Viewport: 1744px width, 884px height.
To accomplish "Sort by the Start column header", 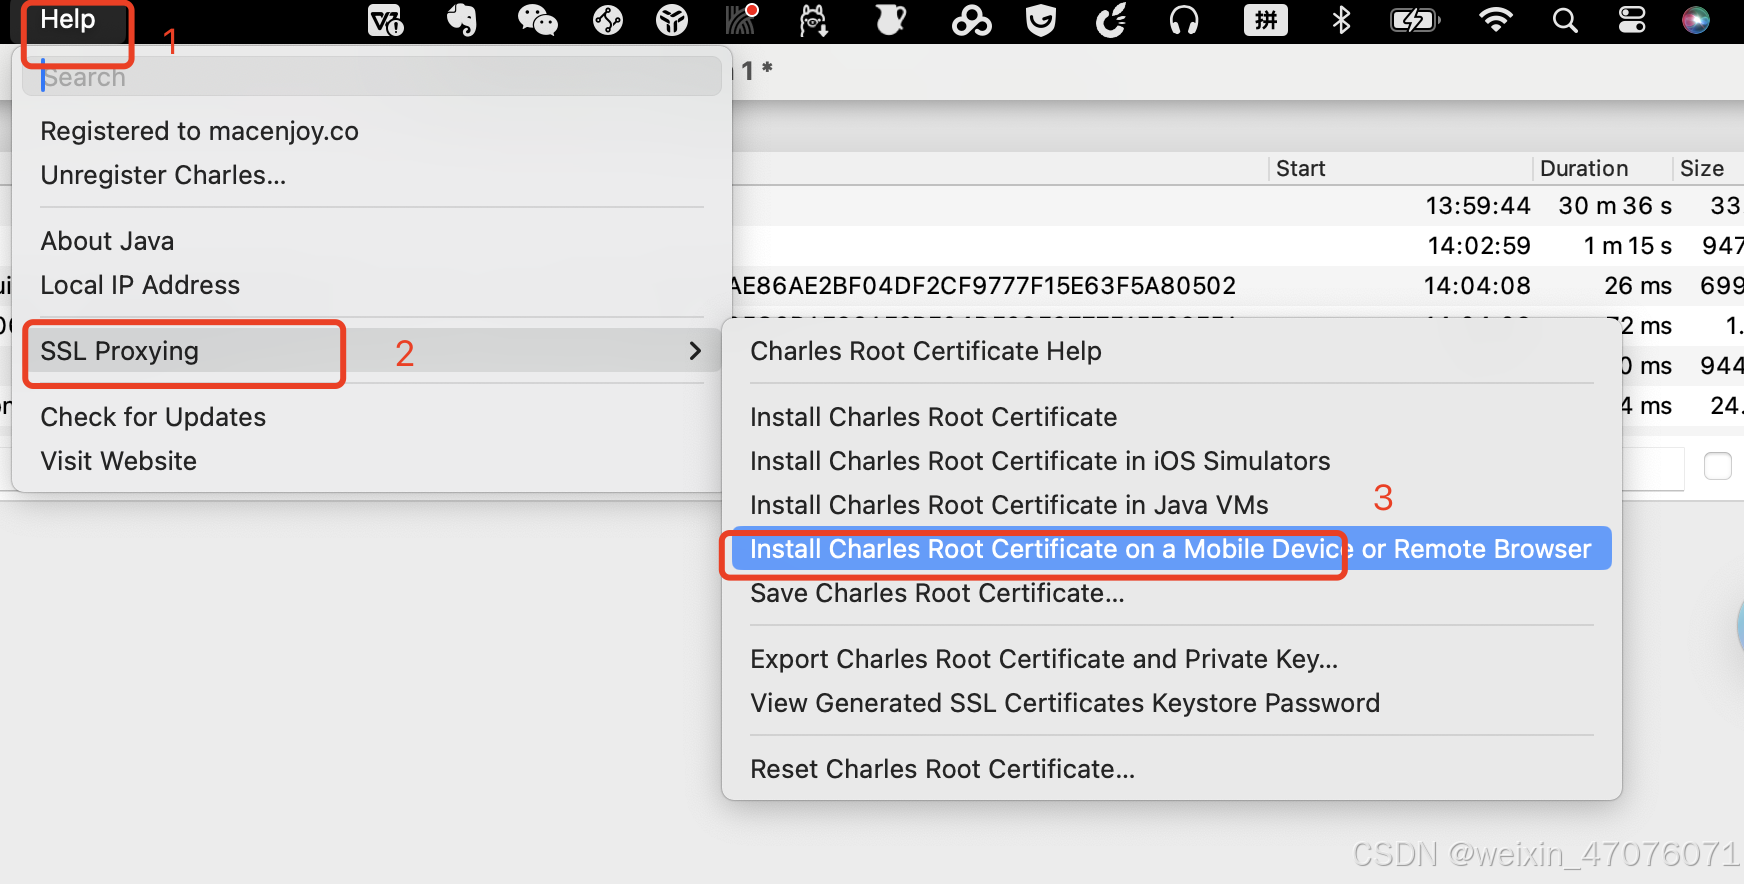I will [1400, 169].
